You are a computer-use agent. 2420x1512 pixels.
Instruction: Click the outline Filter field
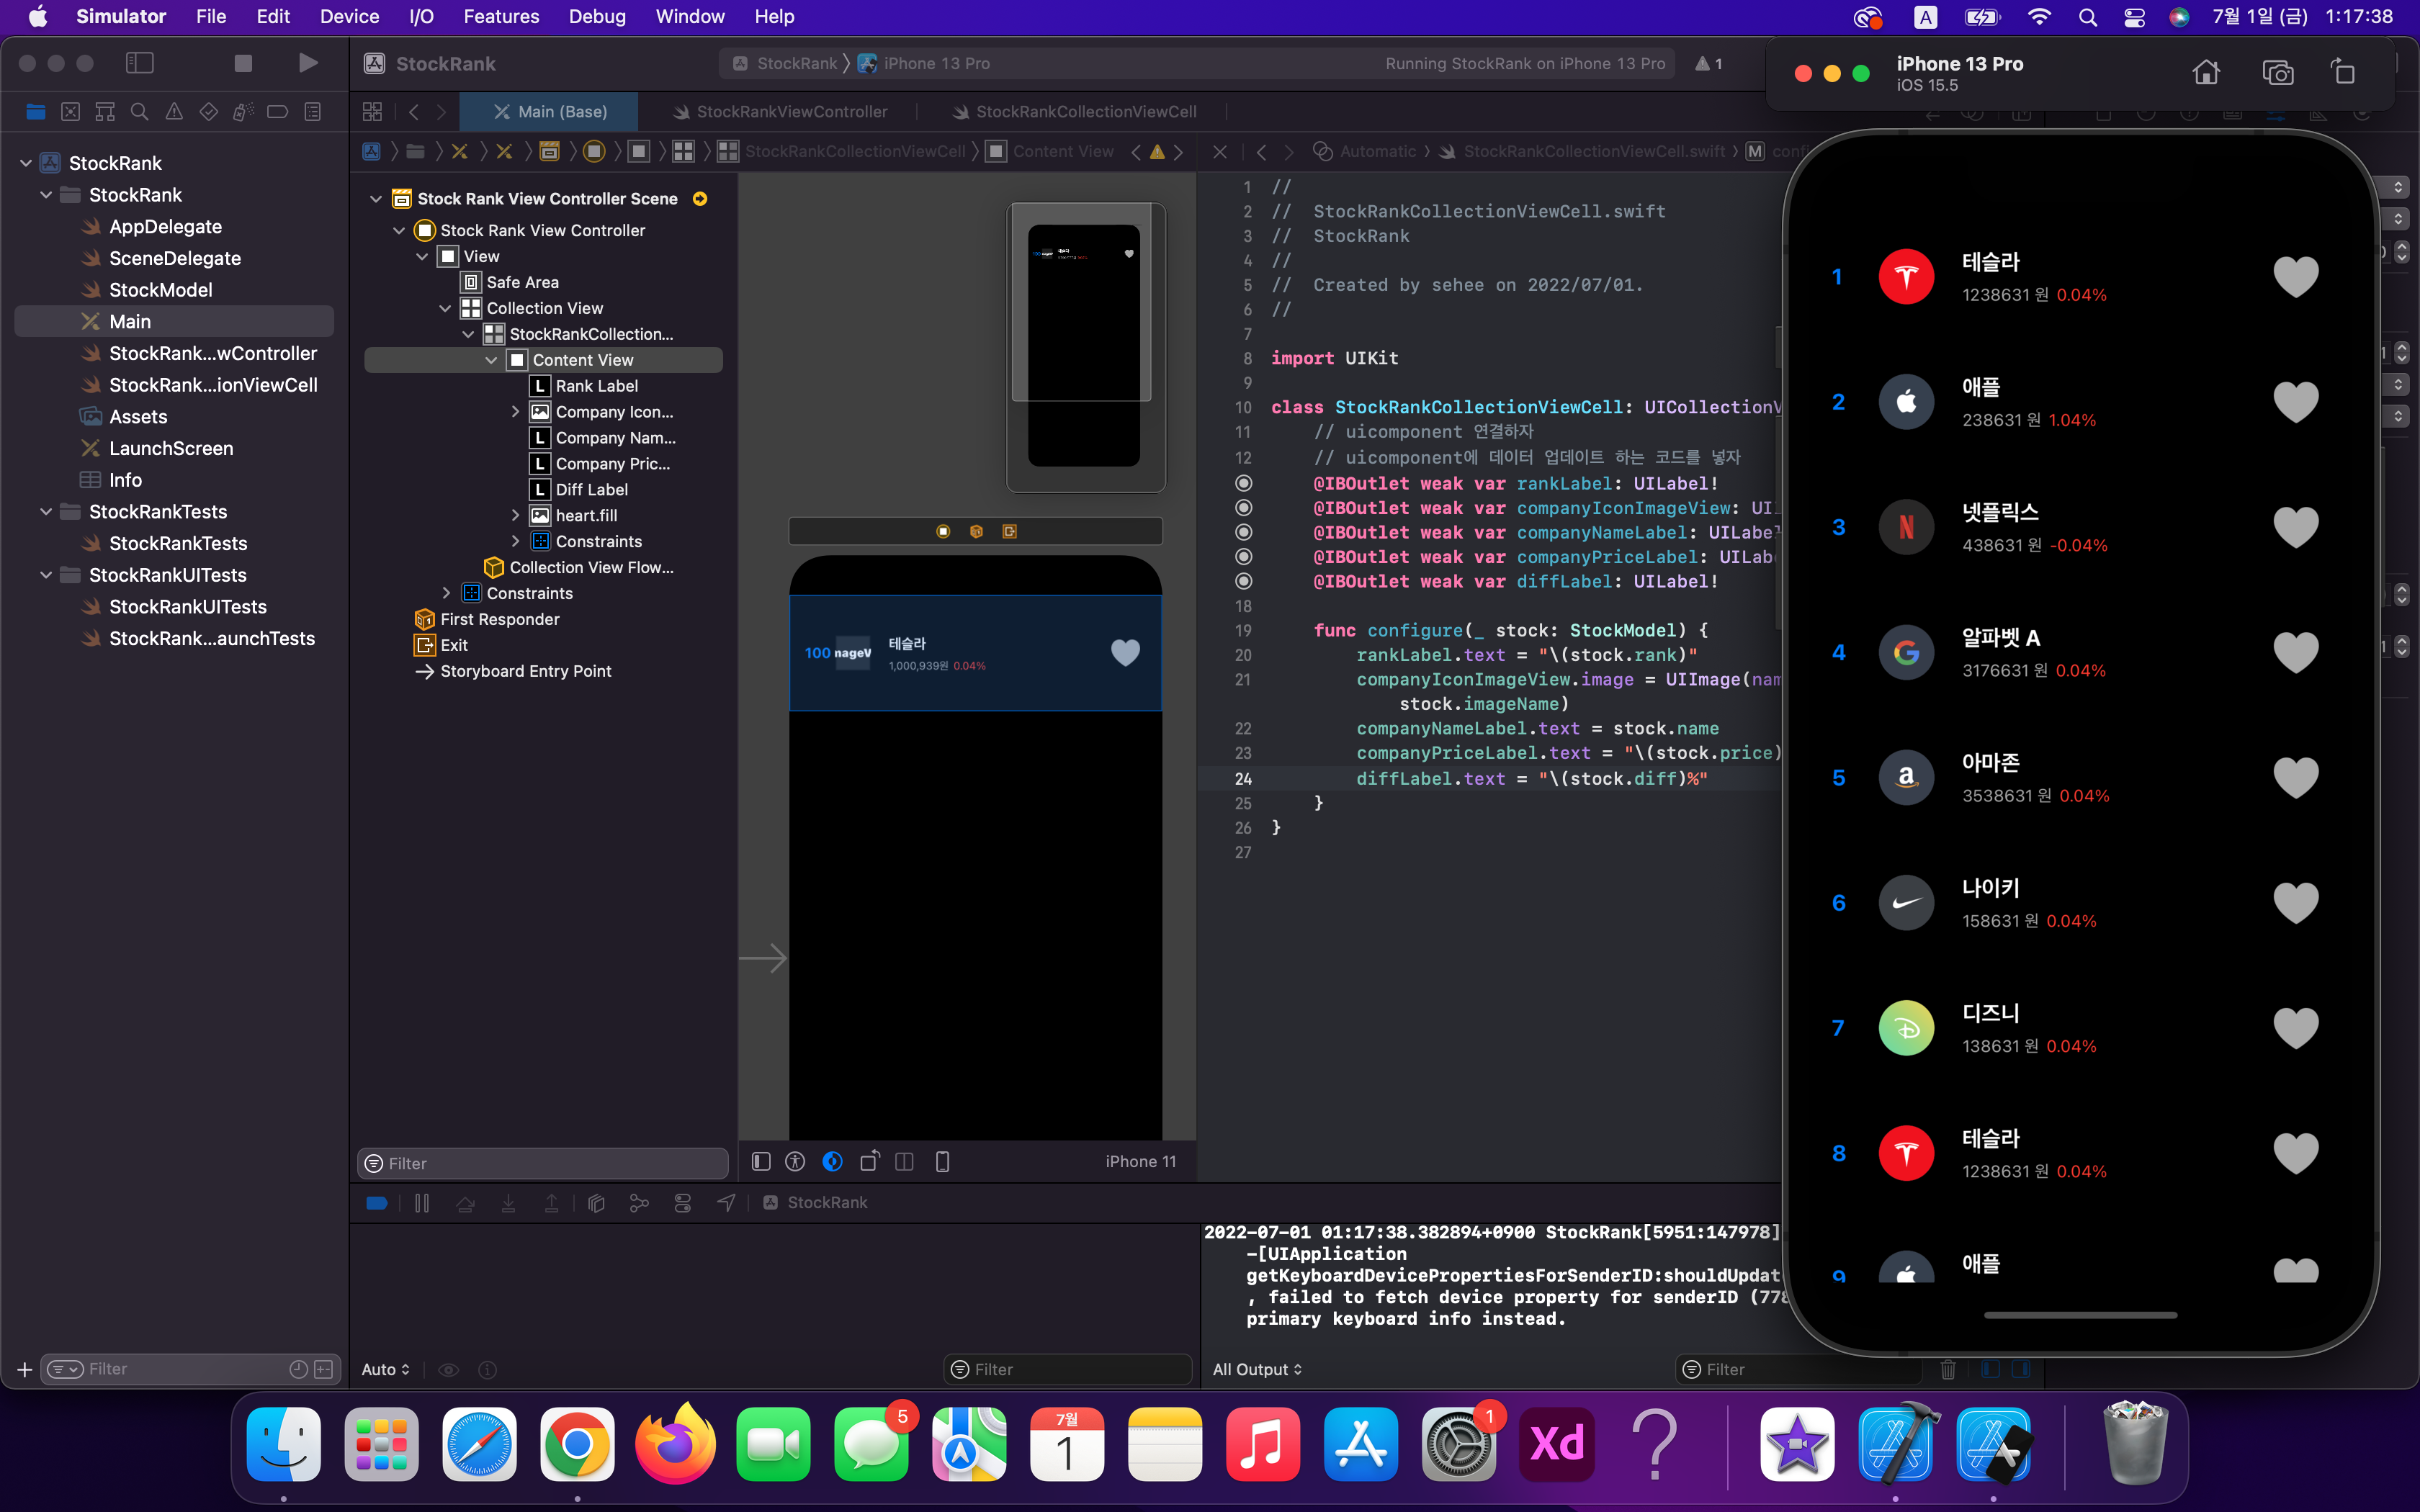tap(545, 1163)
